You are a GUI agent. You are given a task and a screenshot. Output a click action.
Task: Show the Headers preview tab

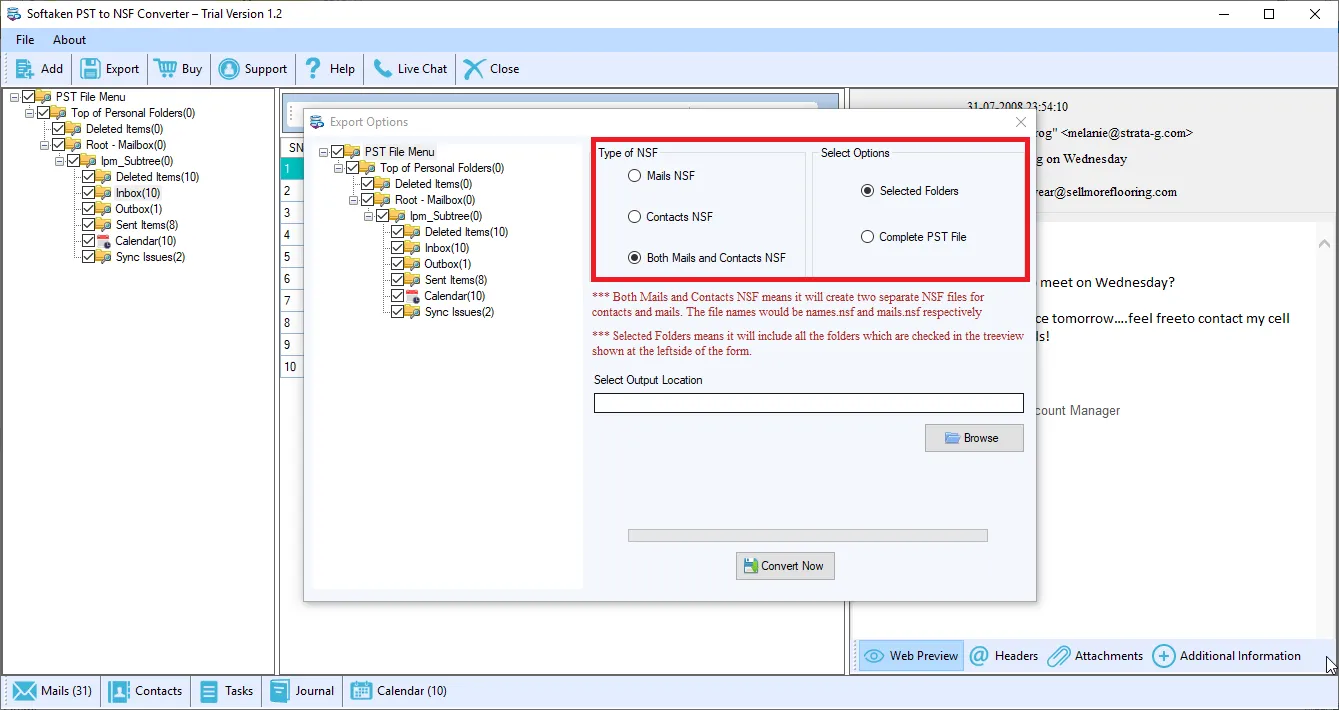point(1004,656)
